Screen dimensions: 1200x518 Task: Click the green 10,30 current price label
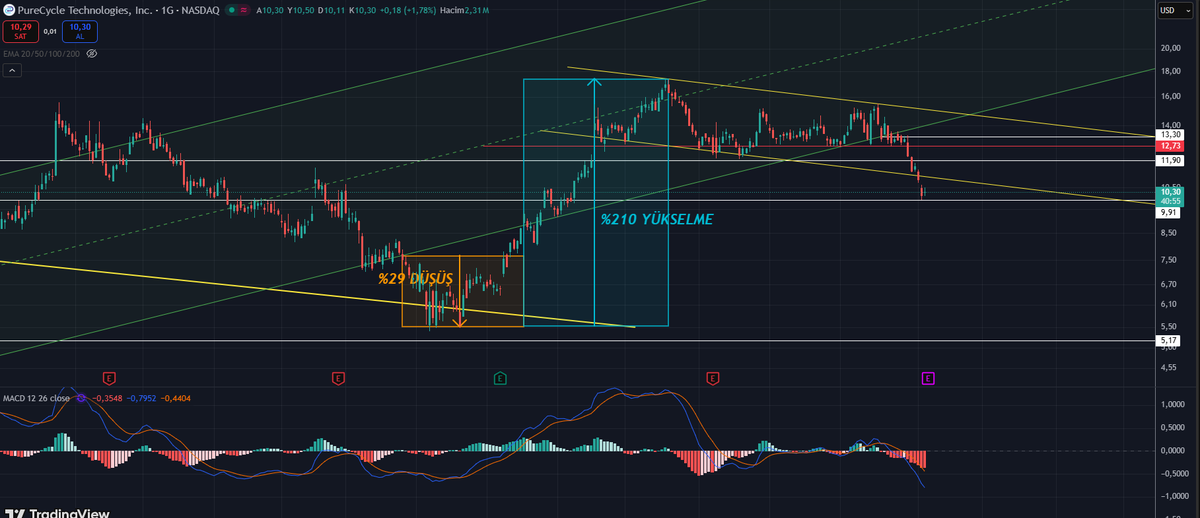(1168, 196)
